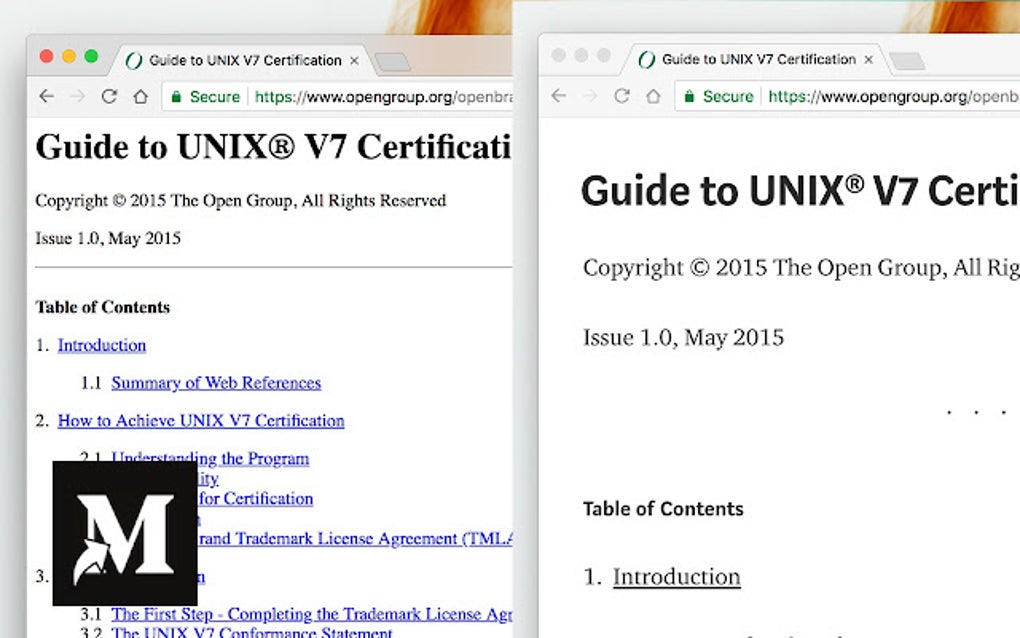The height and width of the screenshot is (638, 1020).
Task: Select the Guide to UNIX V7 Certification tab in the left window
Action: pyautogui.click(x=244, y=60)
